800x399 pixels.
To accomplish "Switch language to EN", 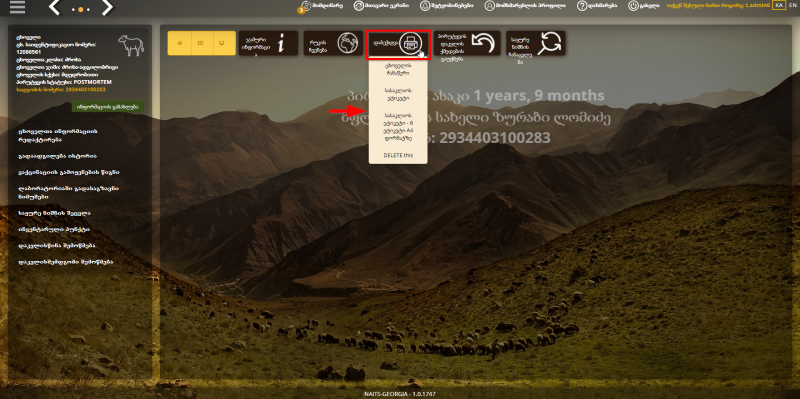I will 792,6.
